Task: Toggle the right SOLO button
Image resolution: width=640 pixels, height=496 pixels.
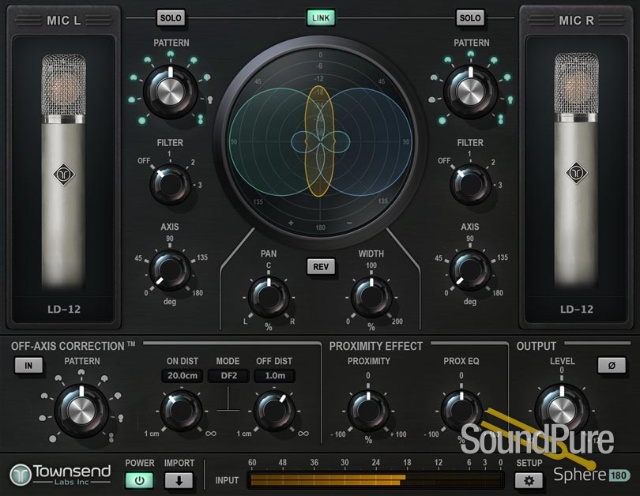Action: point(470,18)
